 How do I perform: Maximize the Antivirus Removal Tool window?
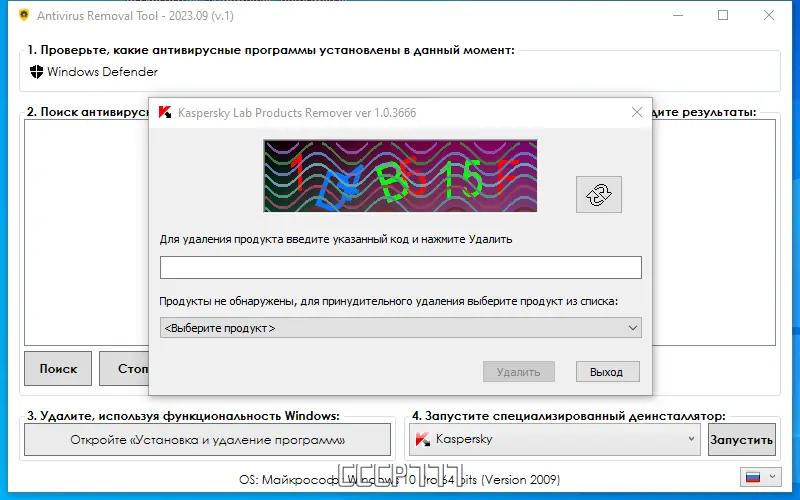pyautogui.click(x=723, y=15)
